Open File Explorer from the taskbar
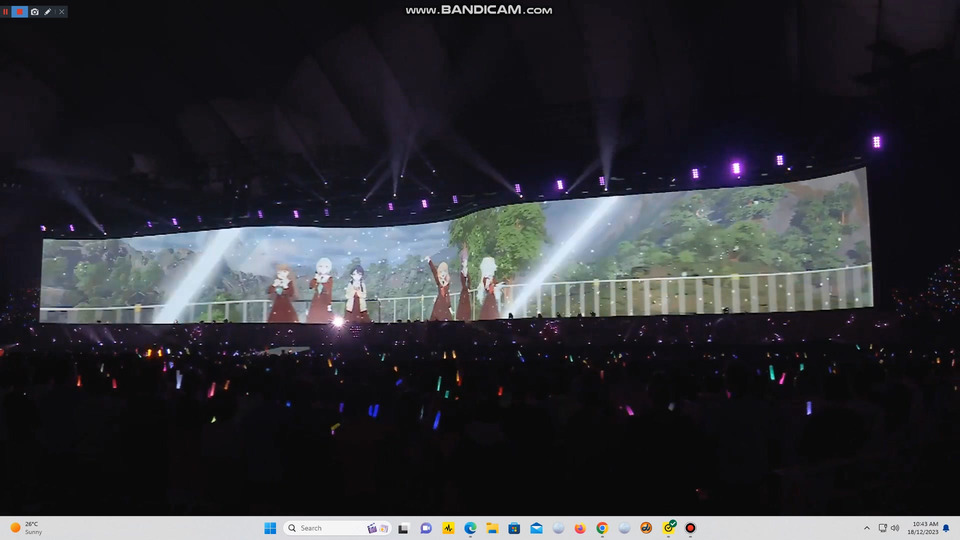This screenshot has height=540, width=960. tap(492, 528)
